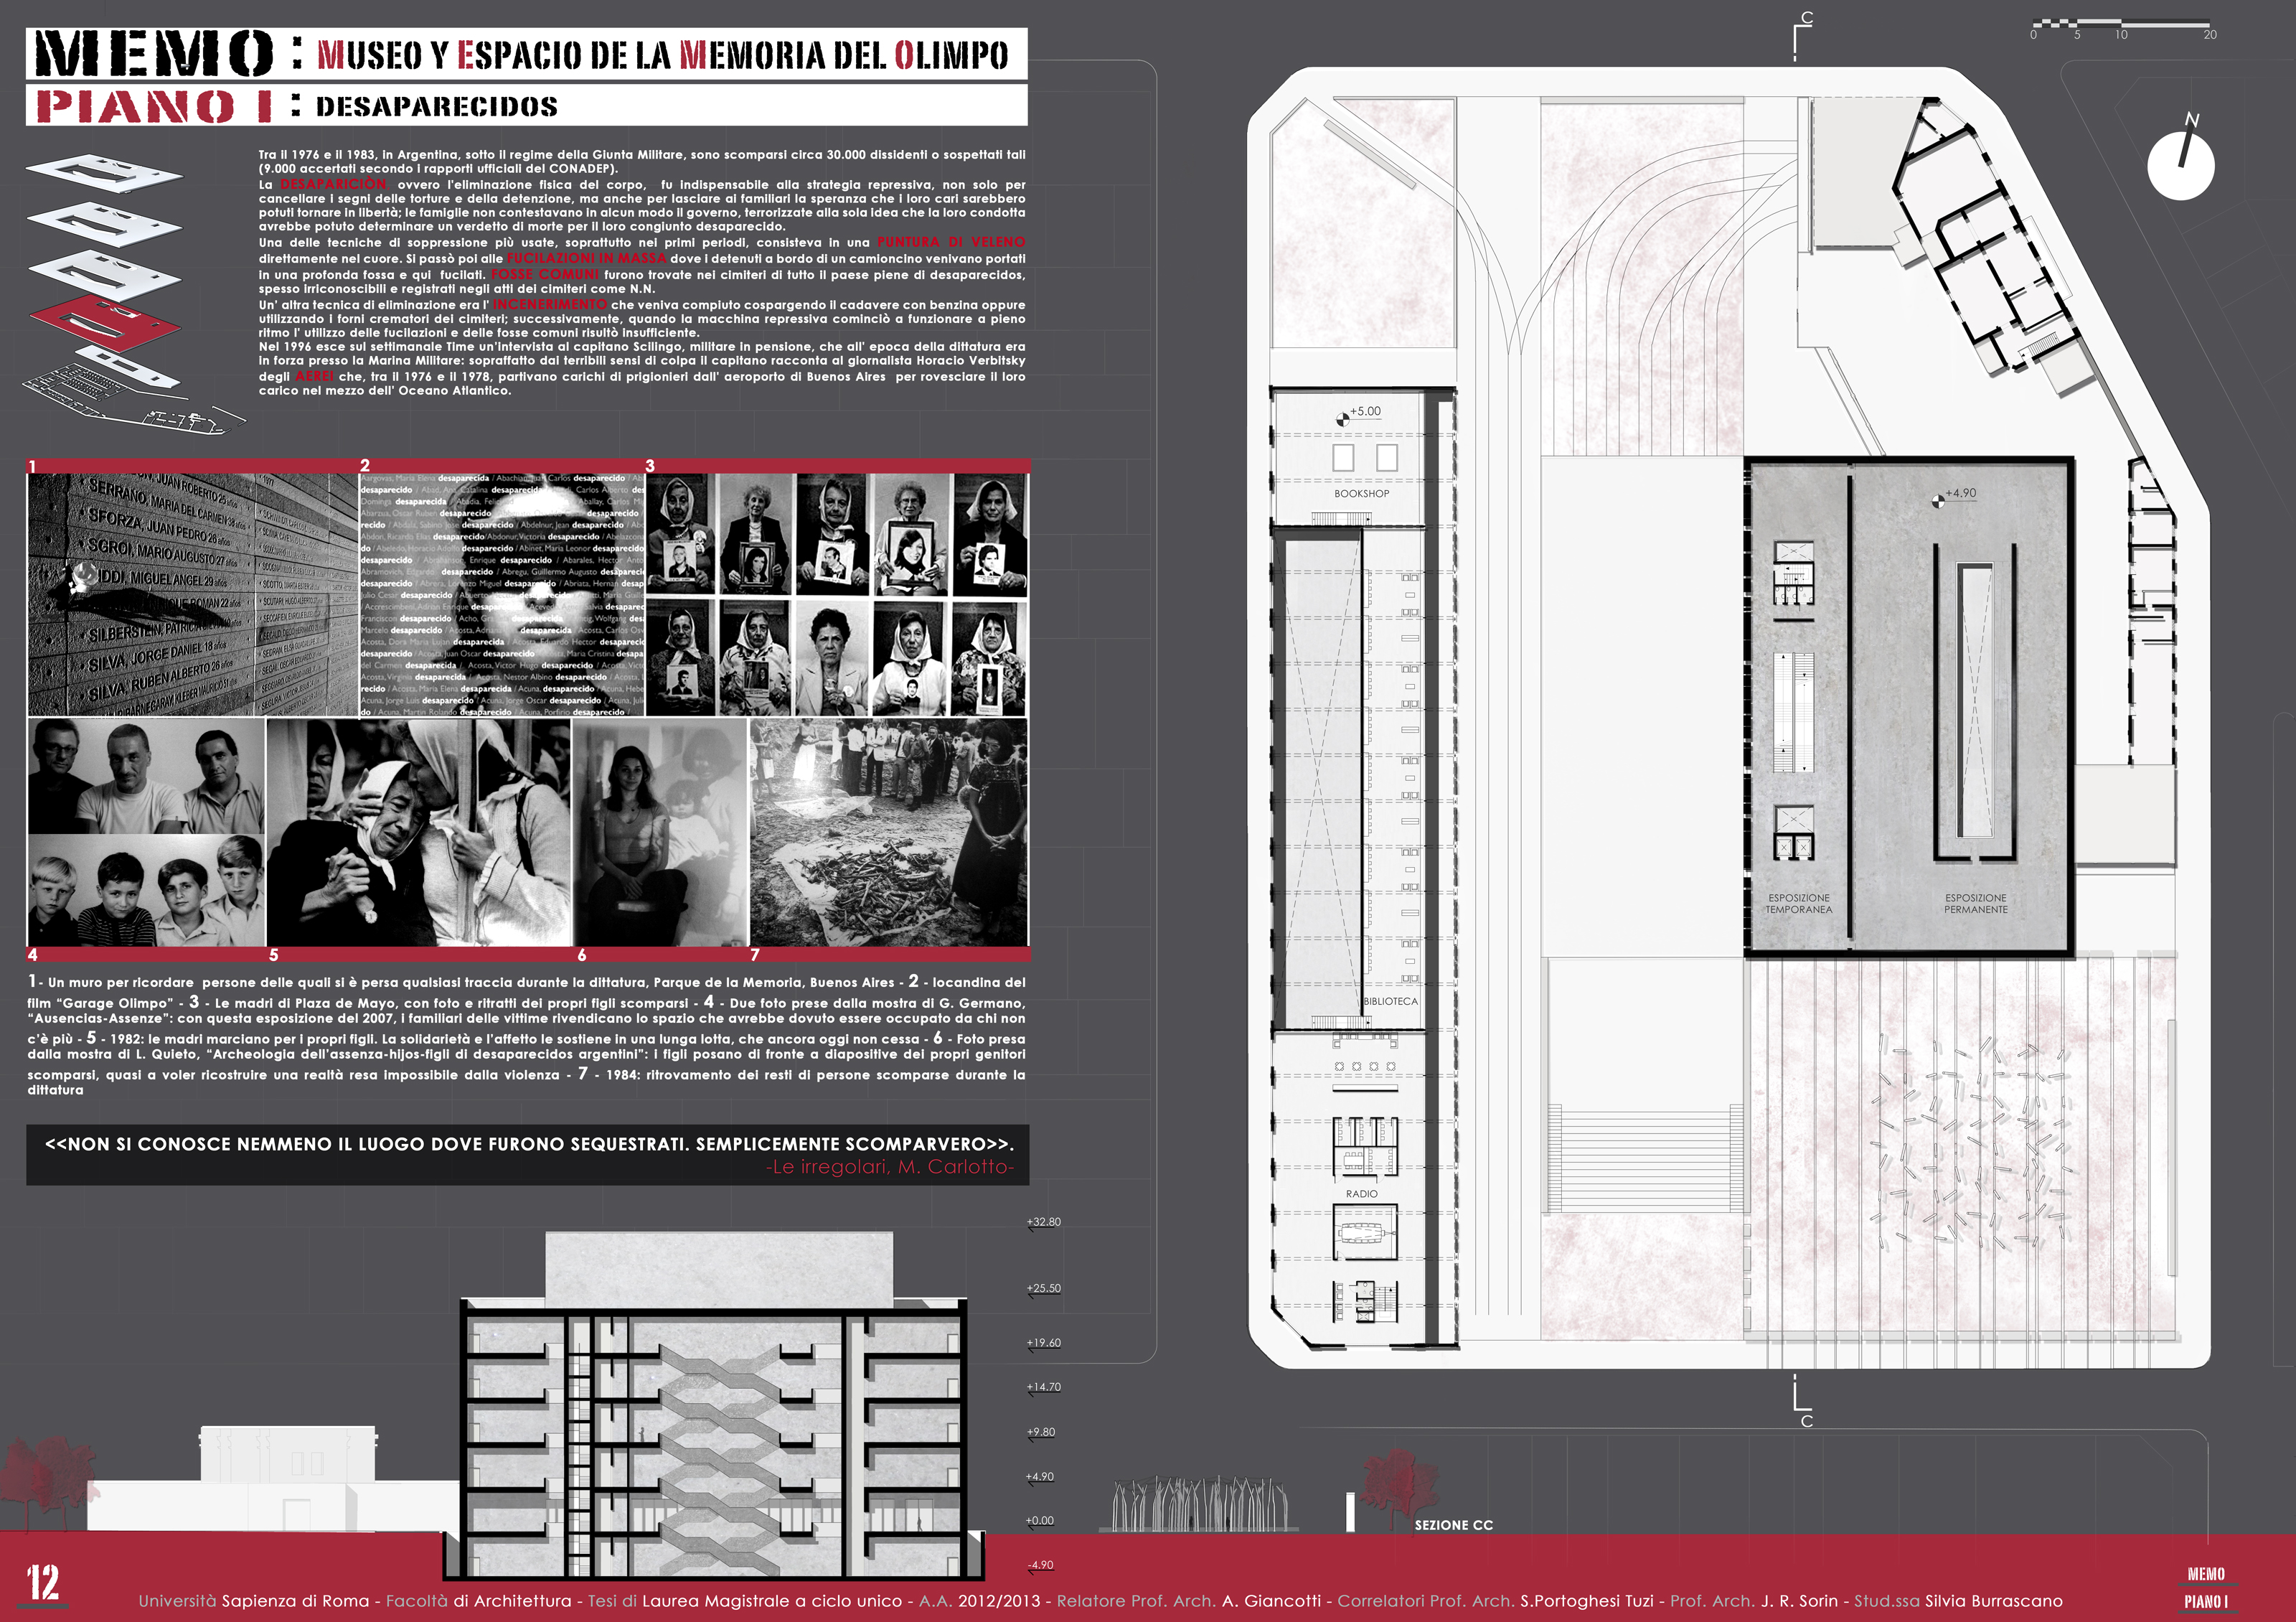This screenshot has height=1622, width=2296.
Task: Open photo 7 of the 1984 remains excavation
Action: click(x=889, y=832)
